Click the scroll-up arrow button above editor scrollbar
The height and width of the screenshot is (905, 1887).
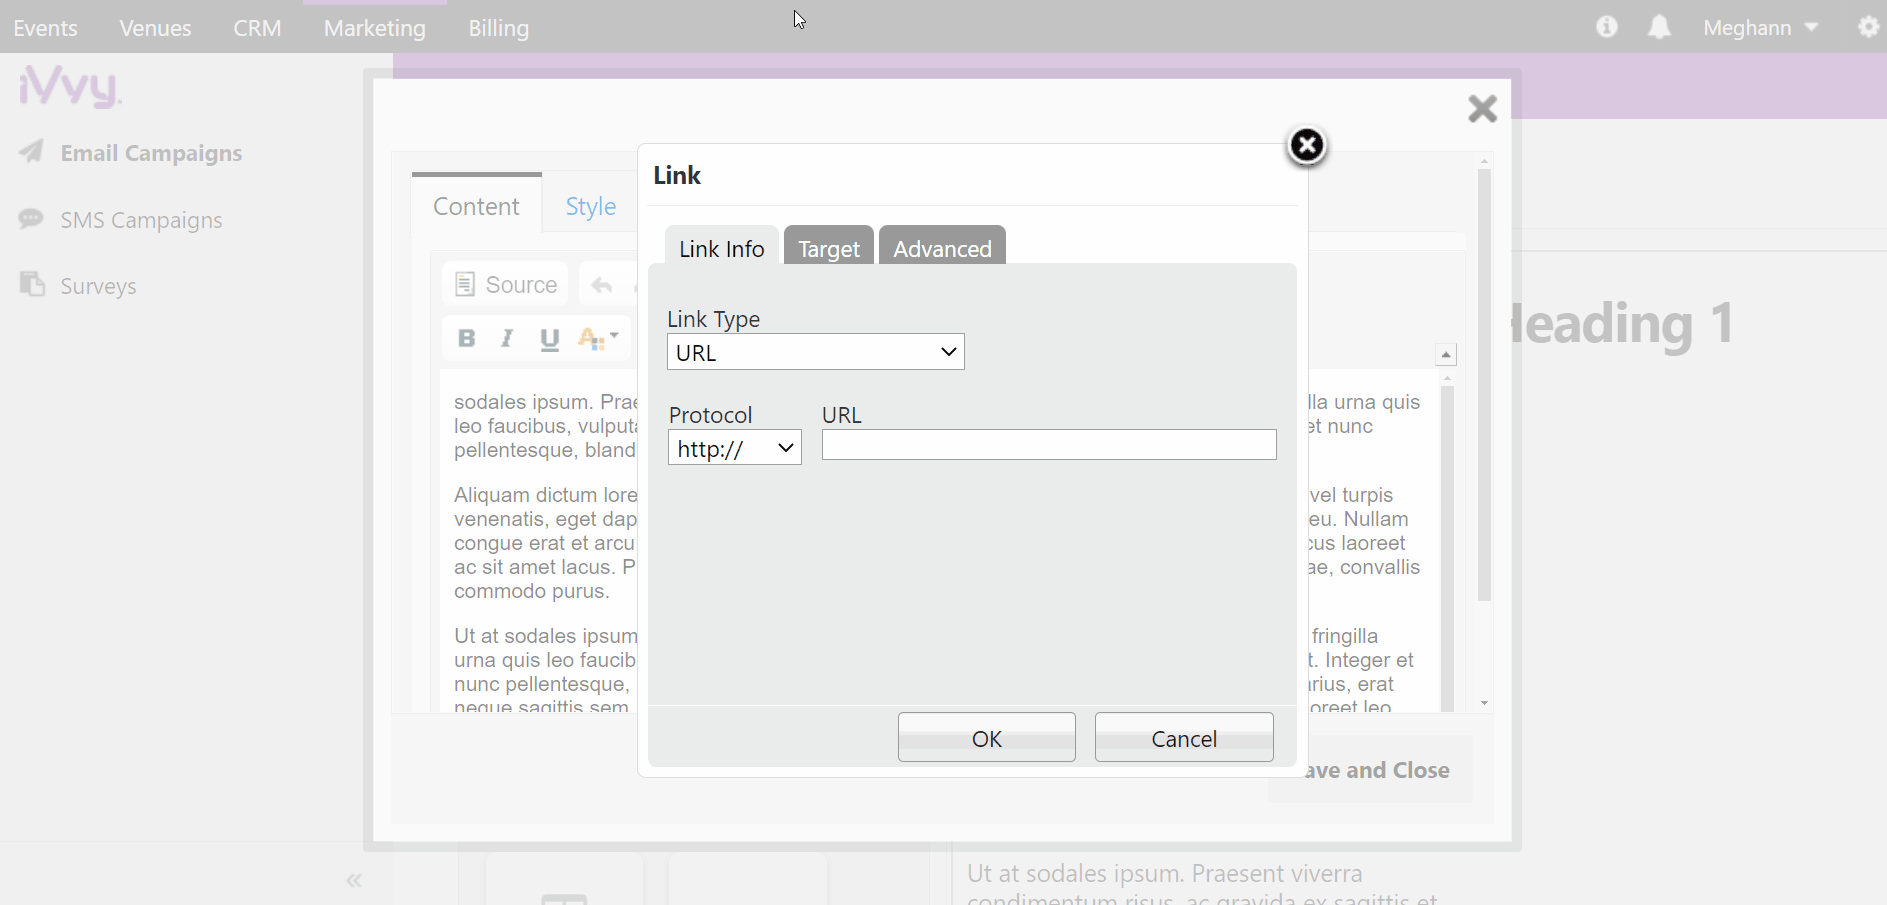[x=1446, y=355]
